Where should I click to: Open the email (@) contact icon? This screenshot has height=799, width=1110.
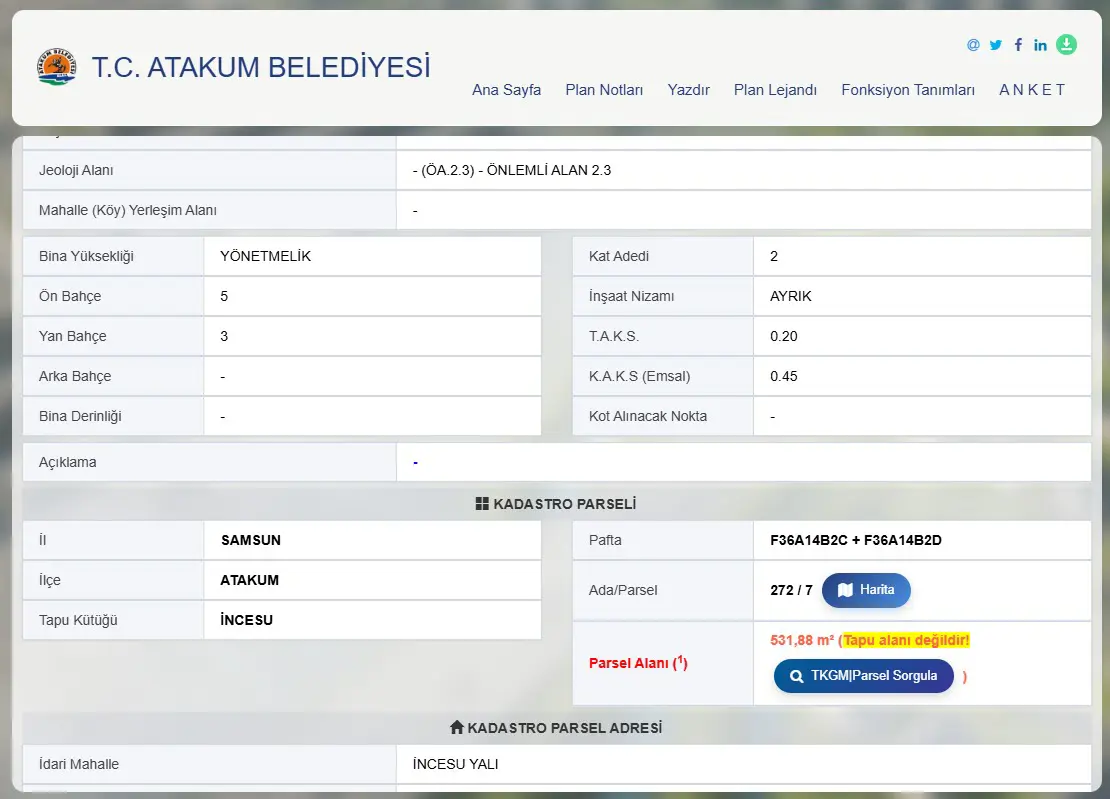coord(973,45)
